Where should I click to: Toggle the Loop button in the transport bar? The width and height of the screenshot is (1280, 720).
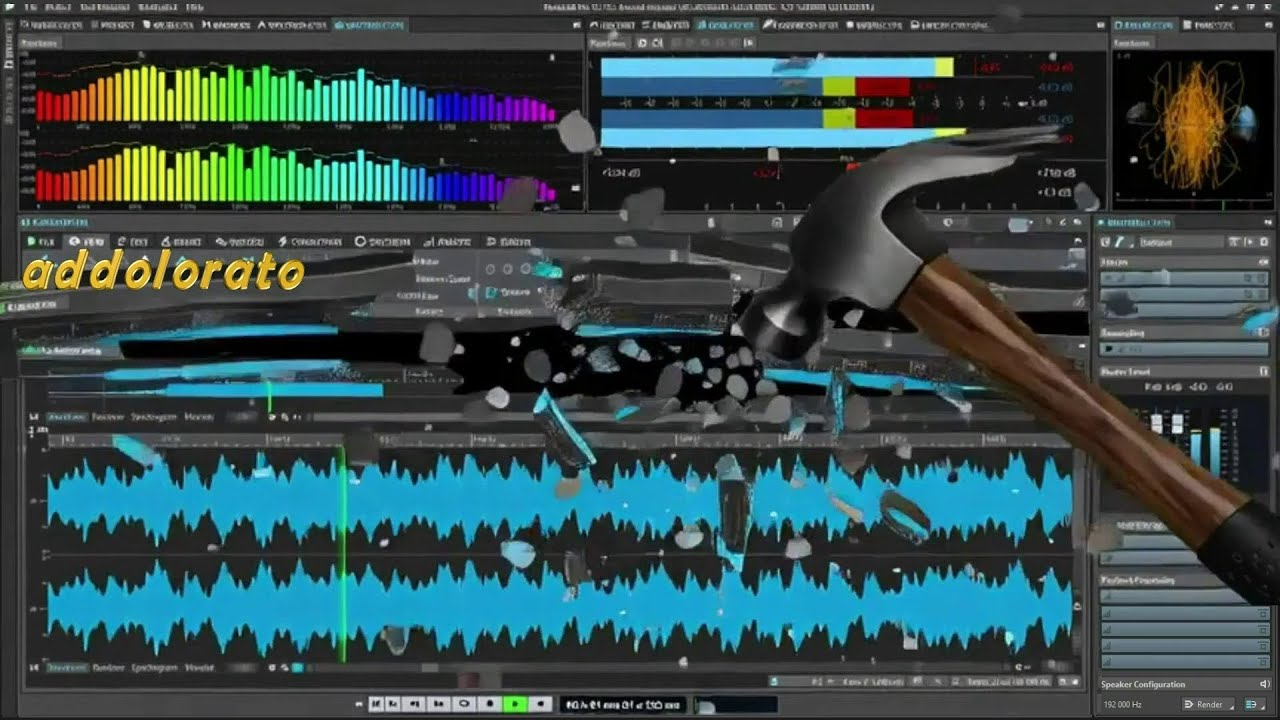click(x=465, y=705)
